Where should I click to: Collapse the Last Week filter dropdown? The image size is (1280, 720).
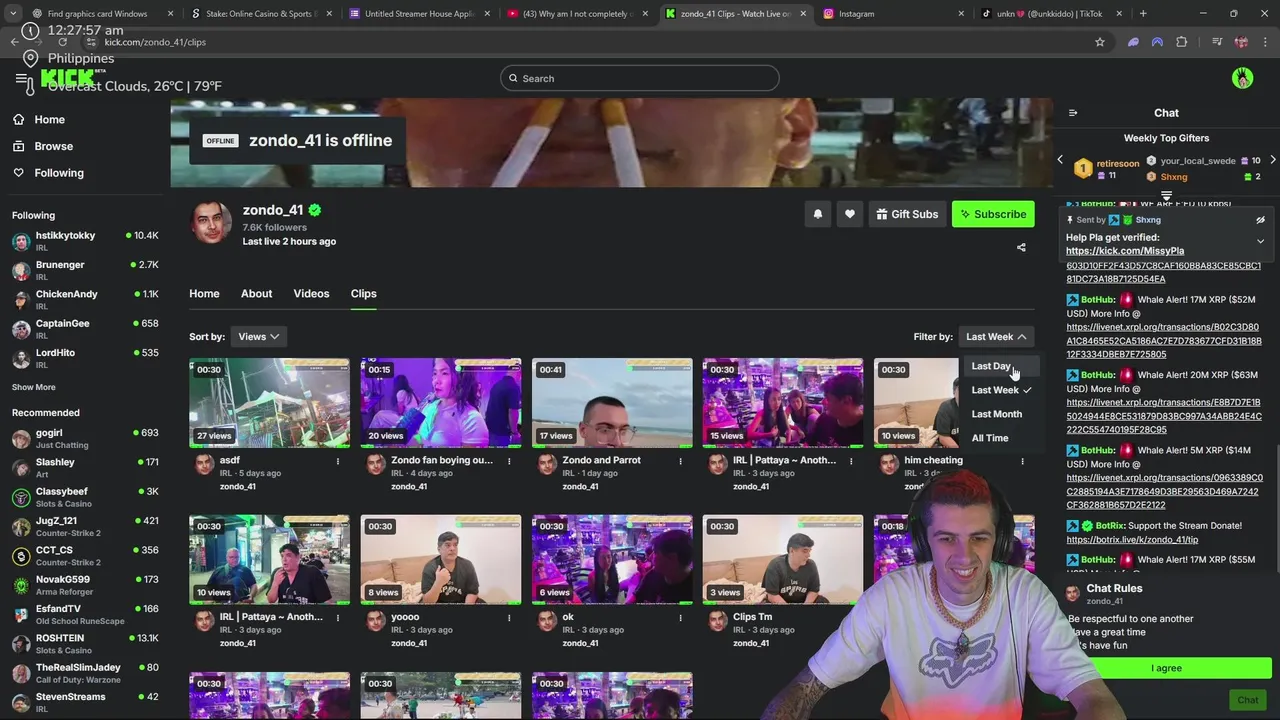(995, 337)
